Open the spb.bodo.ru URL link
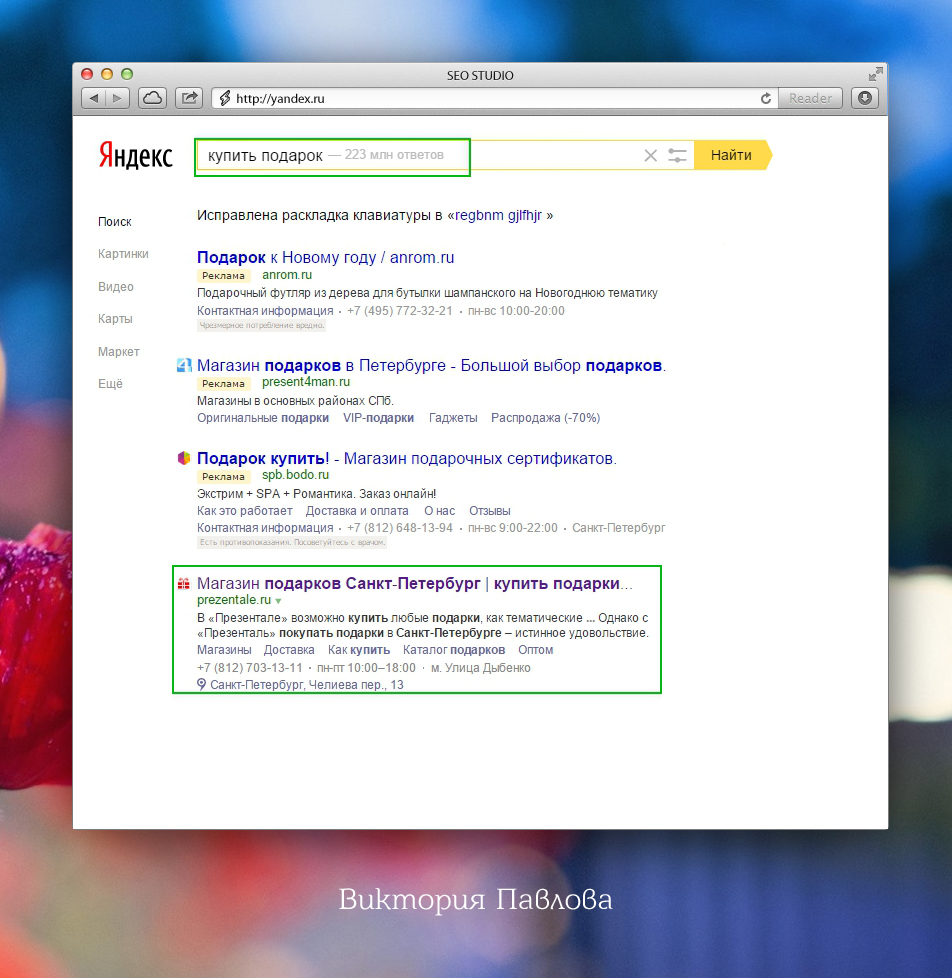 (x=295, y=475)
